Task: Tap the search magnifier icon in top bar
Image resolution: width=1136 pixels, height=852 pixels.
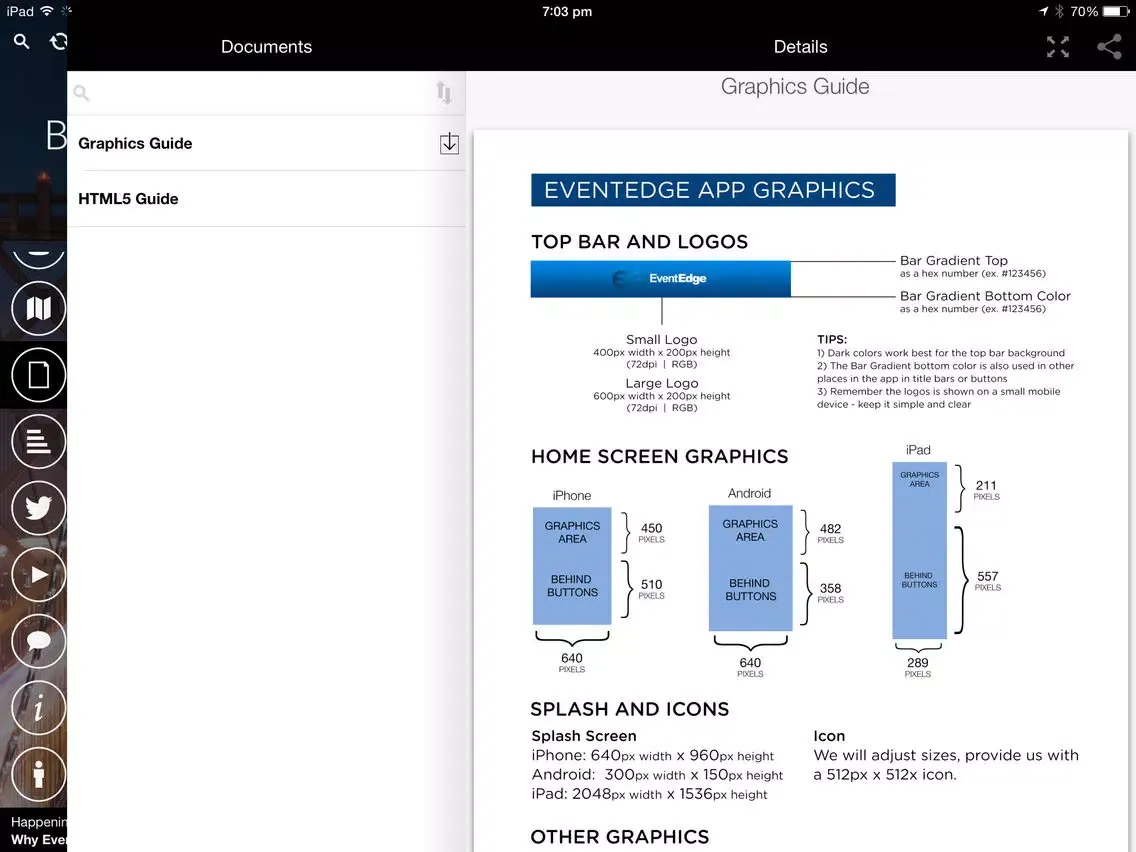Action: pos(22,42)
